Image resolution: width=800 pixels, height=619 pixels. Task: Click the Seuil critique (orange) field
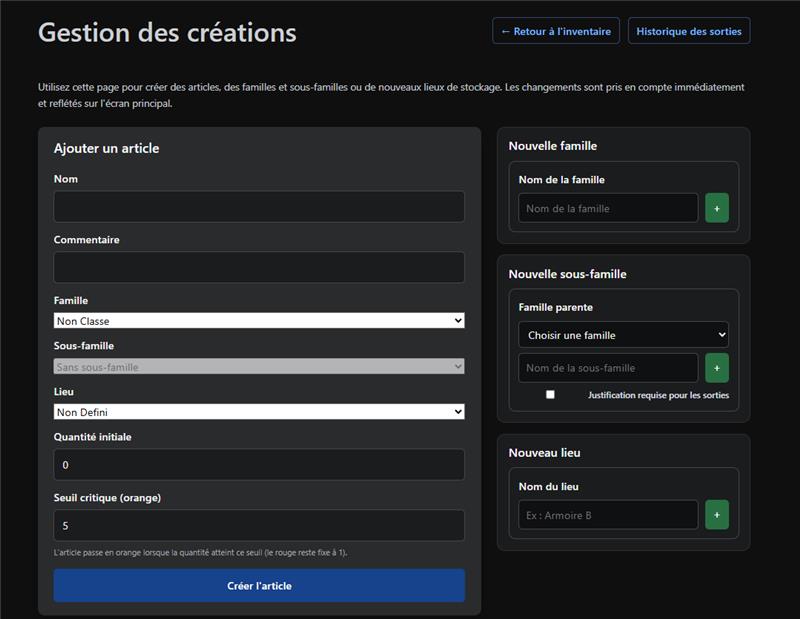[x=259, y=525]
